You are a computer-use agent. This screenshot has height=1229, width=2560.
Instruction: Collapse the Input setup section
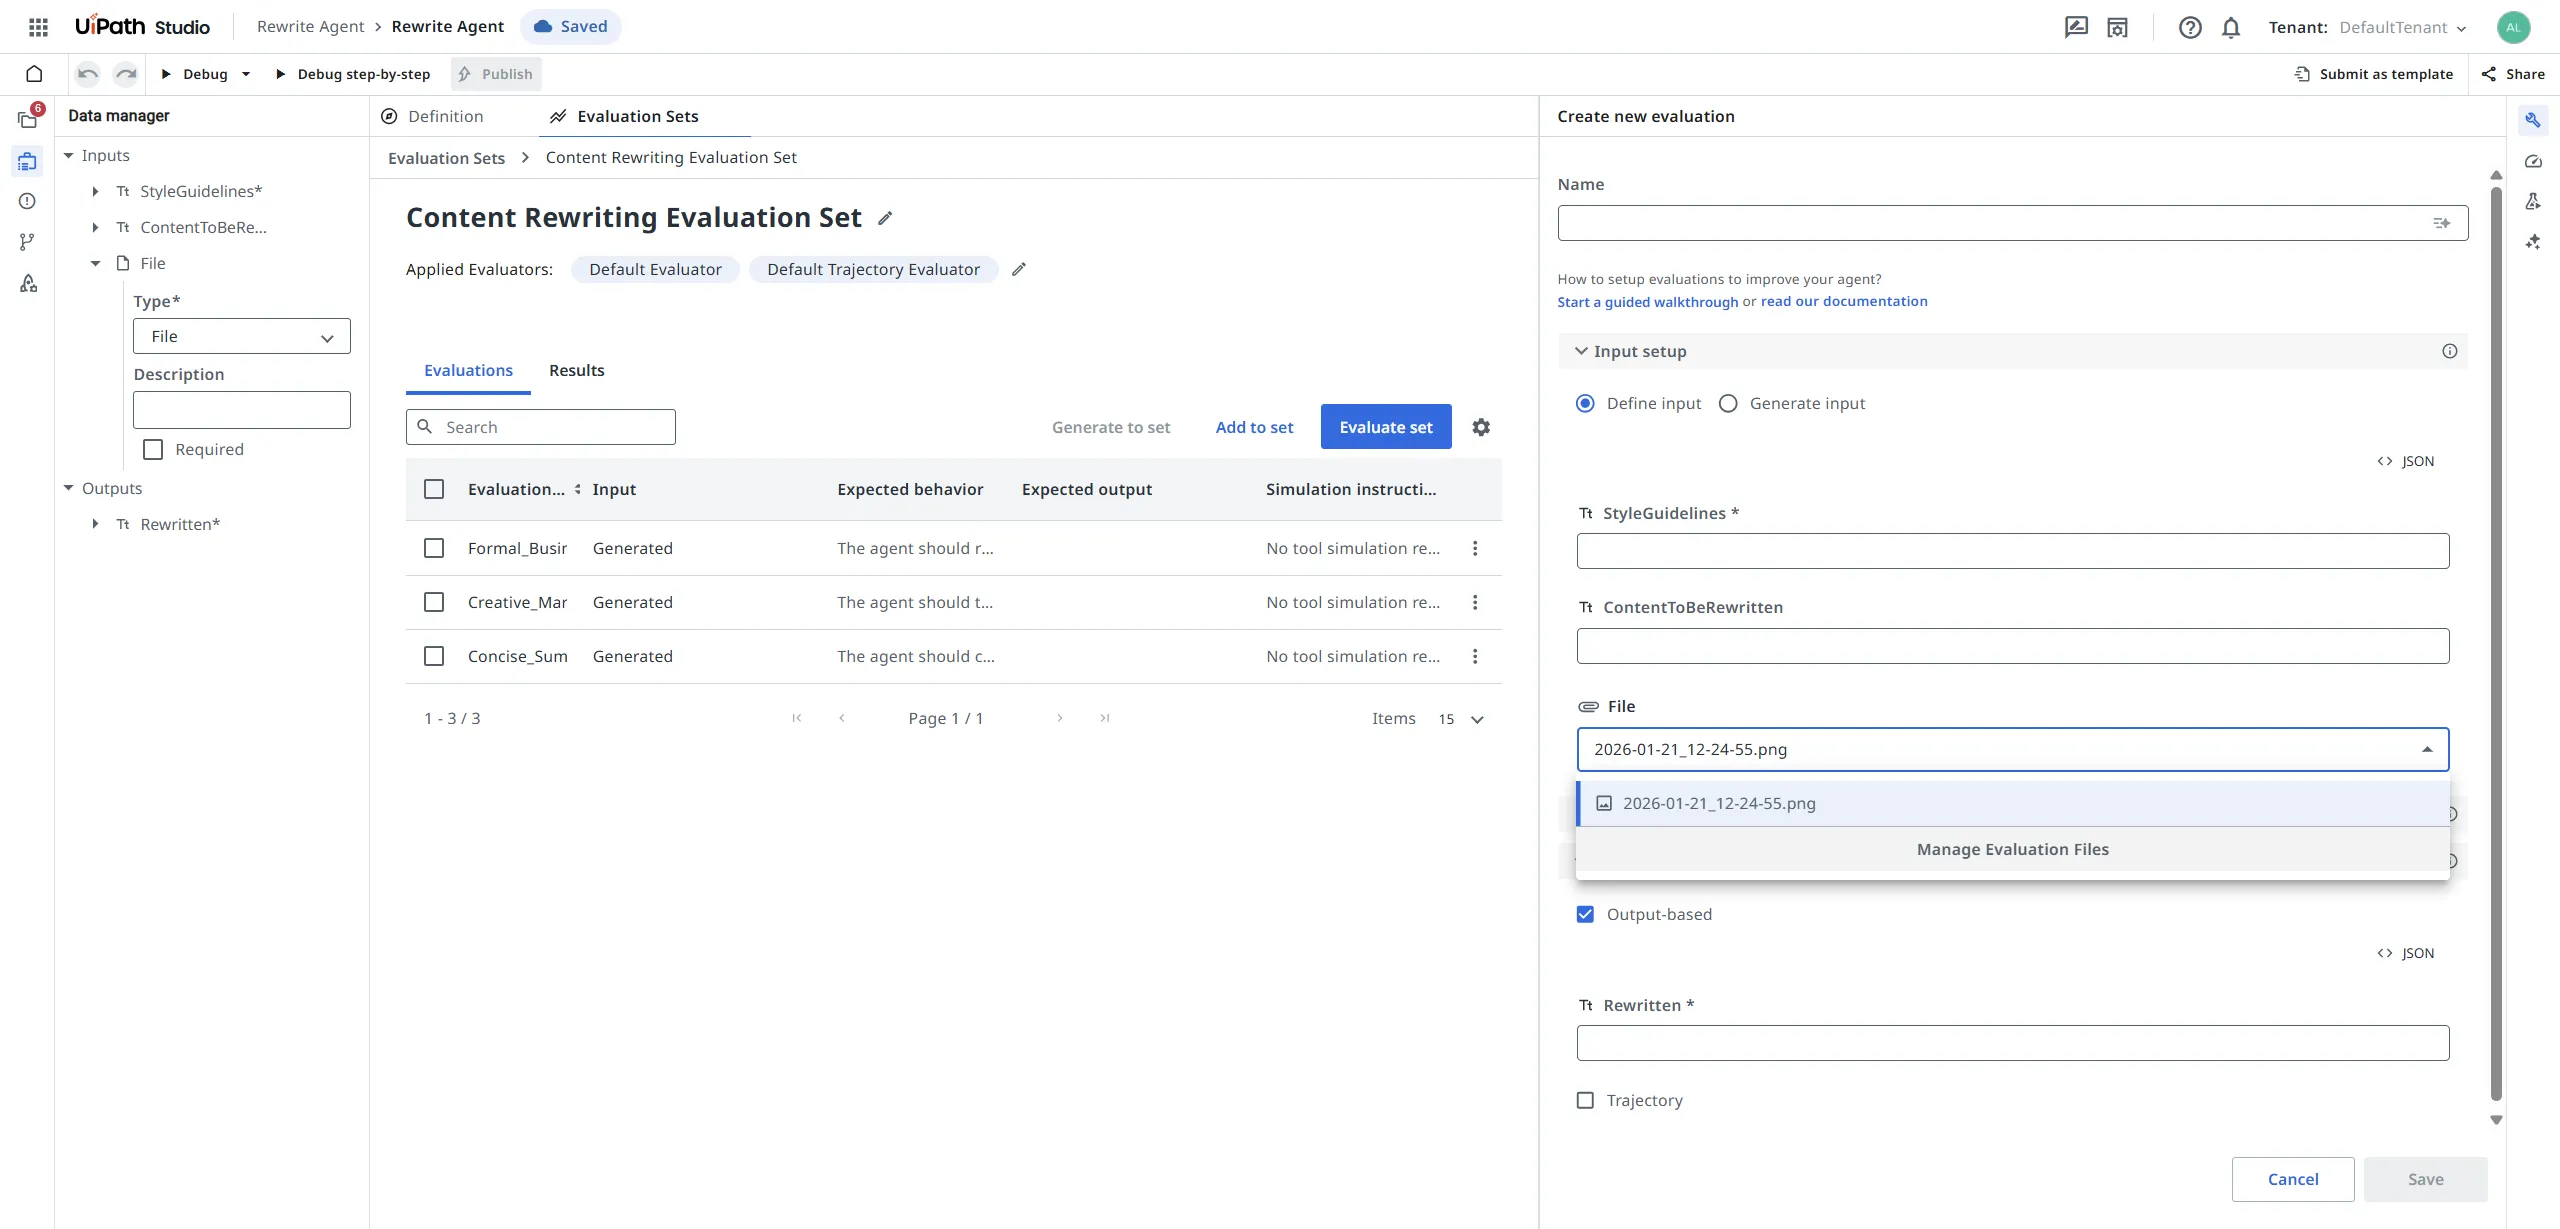pos(1581,351)
